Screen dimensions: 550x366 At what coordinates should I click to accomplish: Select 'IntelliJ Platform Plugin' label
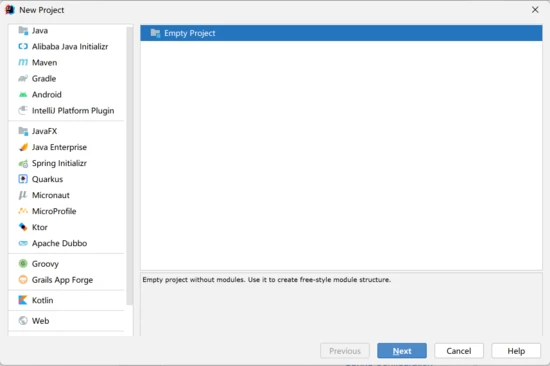(x=73, y=111)
